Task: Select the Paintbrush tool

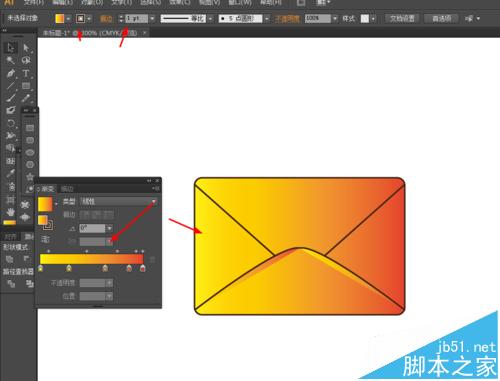Action: pyautogui.click(x=11, y=98)
